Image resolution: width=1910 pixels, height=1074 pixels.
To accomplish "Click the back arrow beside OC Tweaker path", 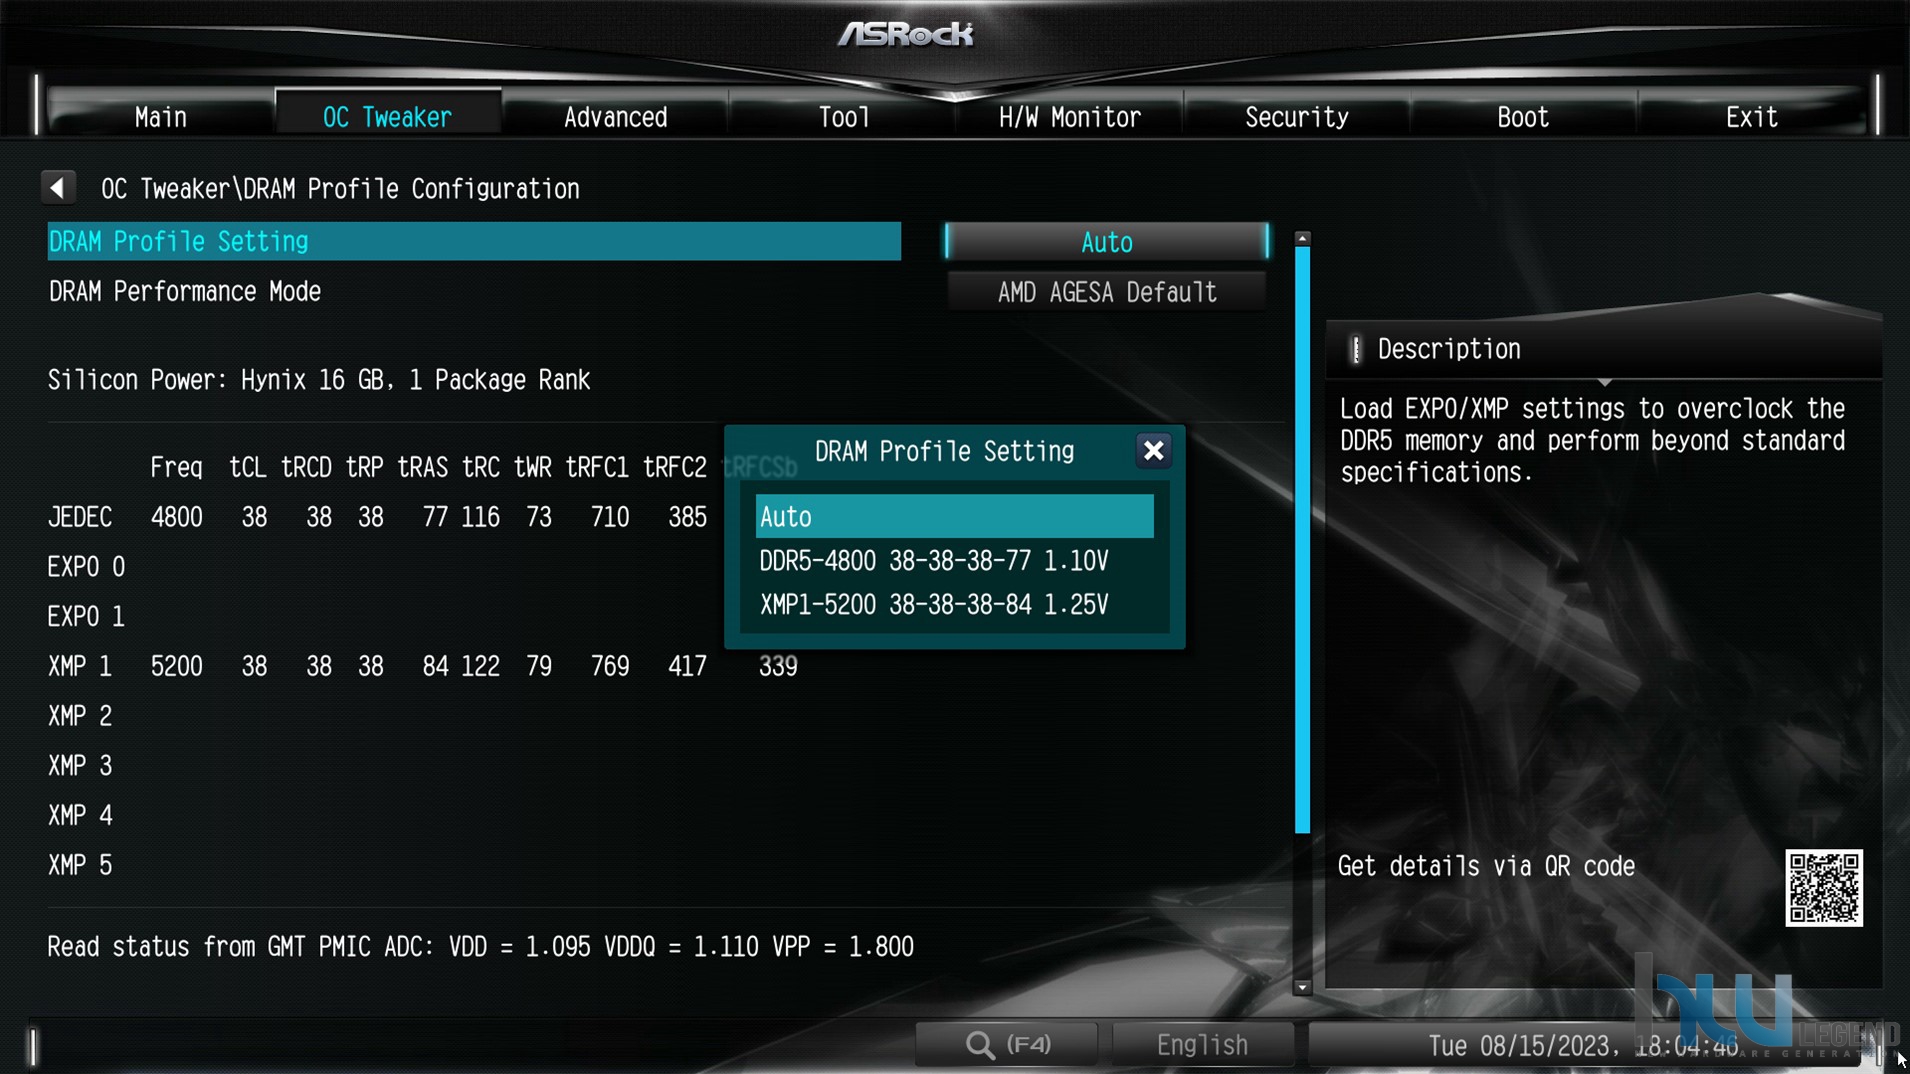I will pos(58,188).
